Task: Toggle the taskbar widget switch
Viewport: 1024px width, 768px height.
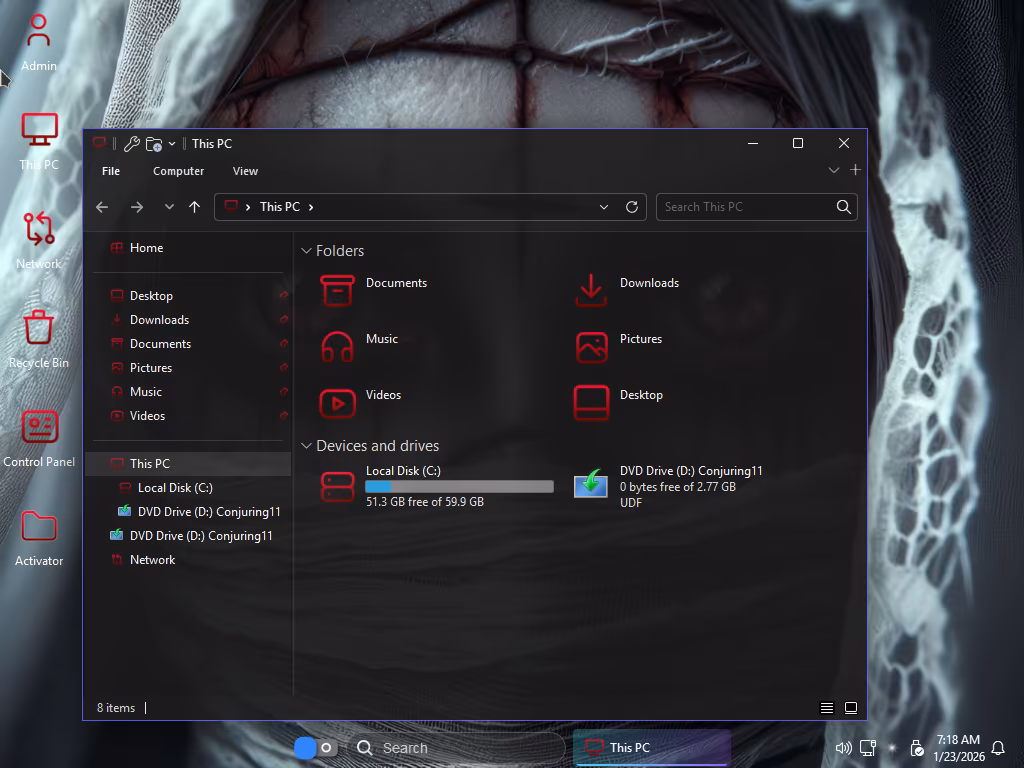Action: click(315, 748)
